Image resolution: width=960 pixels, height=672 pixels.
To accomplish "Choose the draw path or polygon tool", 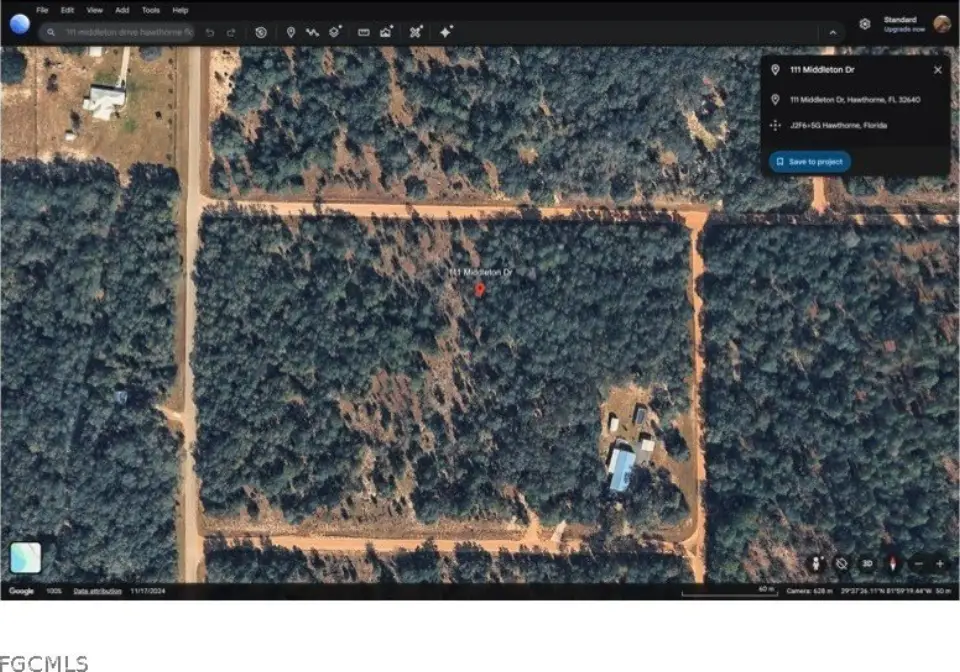I will 312,32.
